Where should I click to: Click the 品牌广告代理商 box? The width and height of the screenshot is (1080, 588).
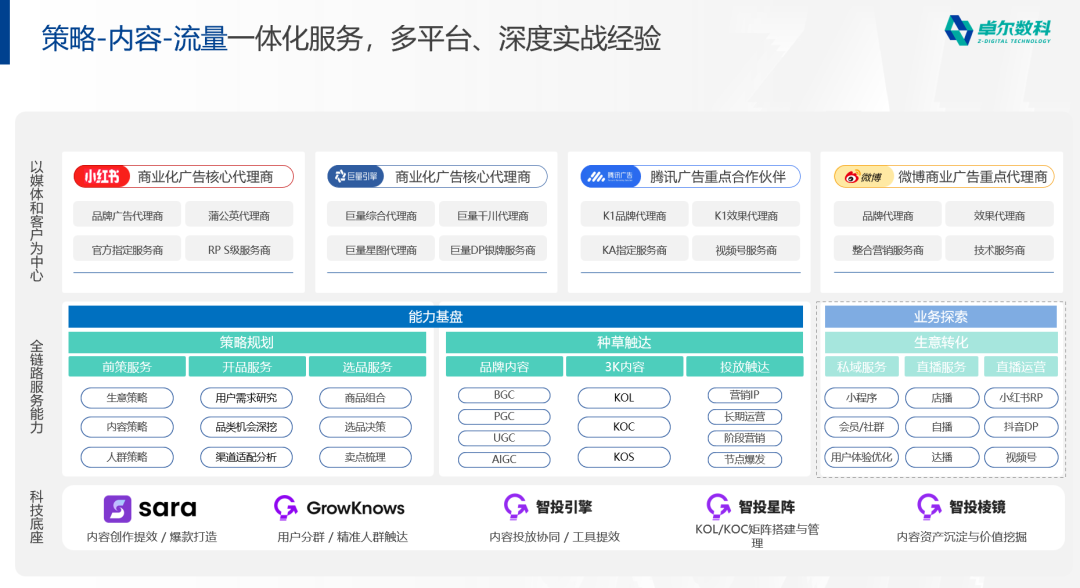point(127,216)
